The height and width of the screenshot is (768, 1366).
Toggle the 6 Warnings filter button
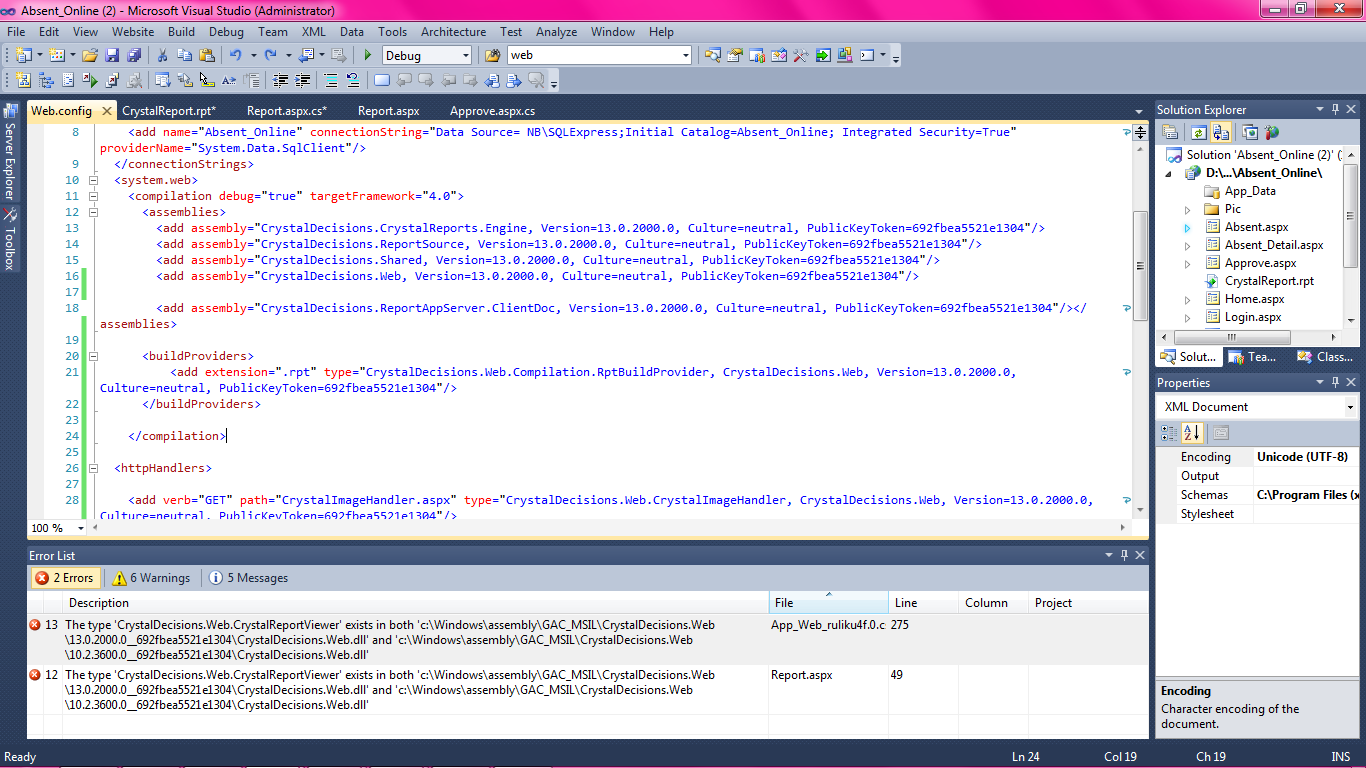tap(151, 578)
